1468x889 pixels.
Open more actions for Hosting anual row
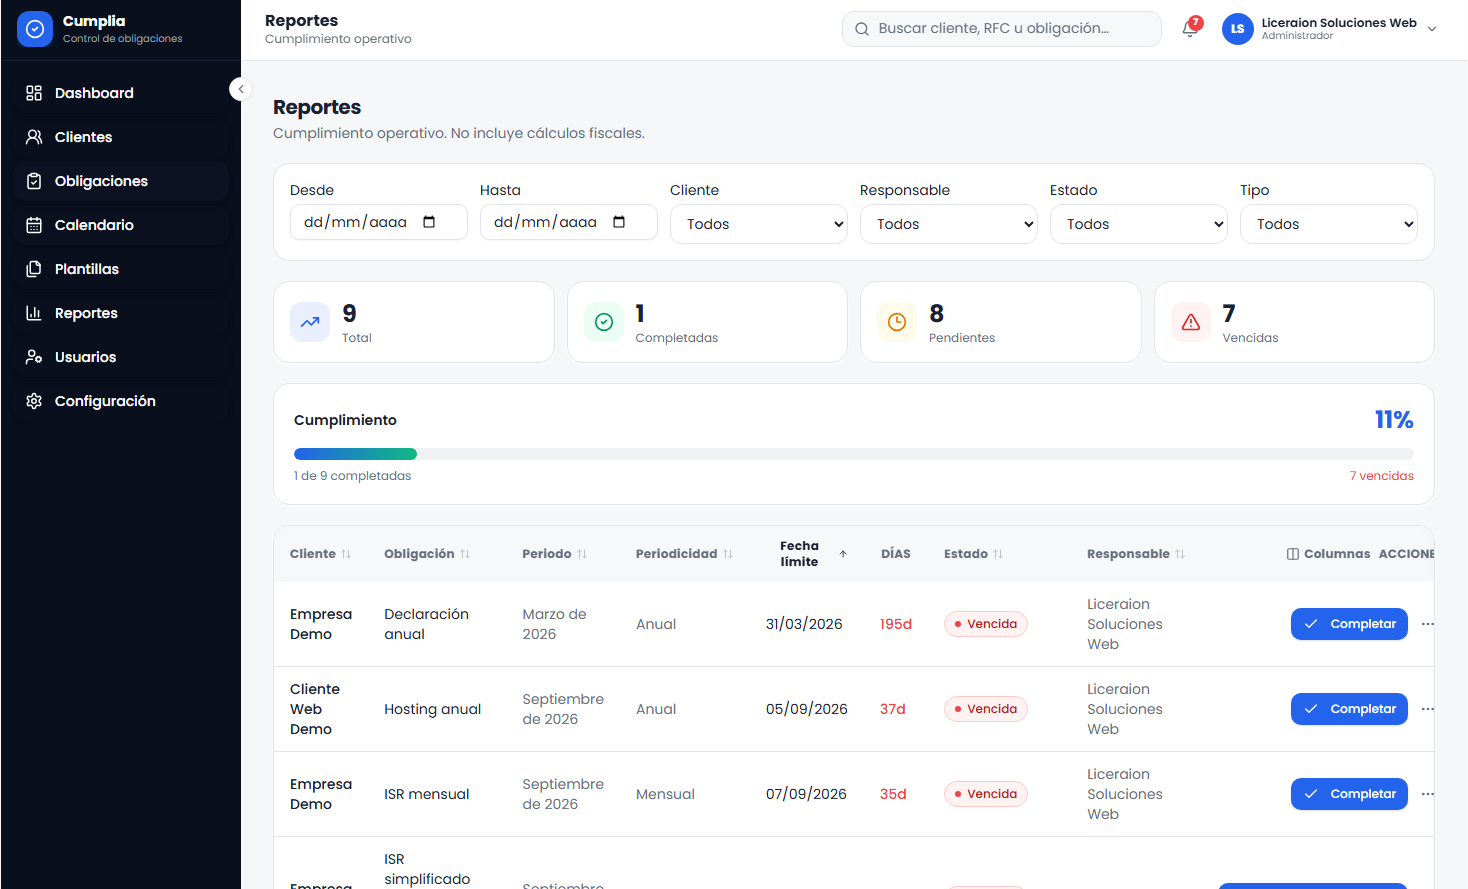tap(1427, 709)
